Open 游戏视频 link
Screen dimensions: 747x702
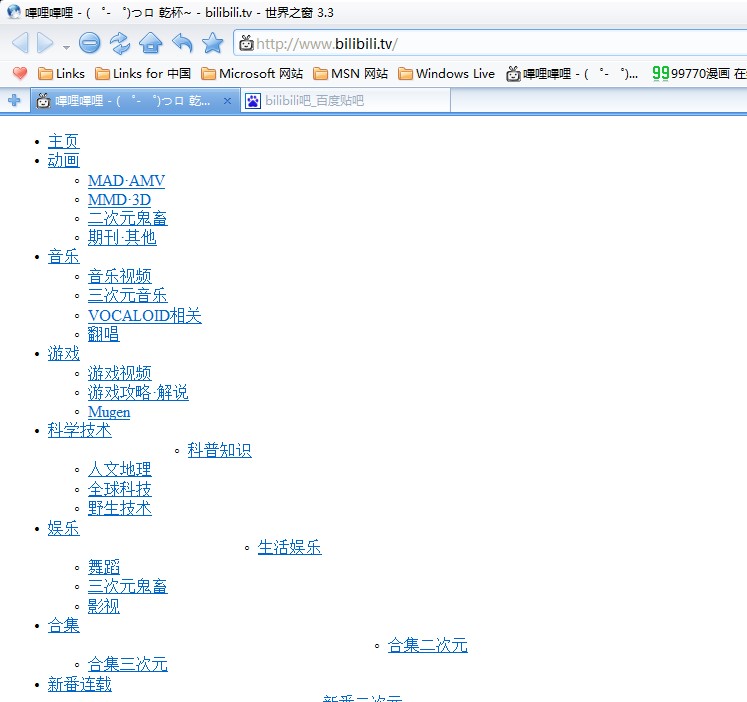click(x=120, y=373)
